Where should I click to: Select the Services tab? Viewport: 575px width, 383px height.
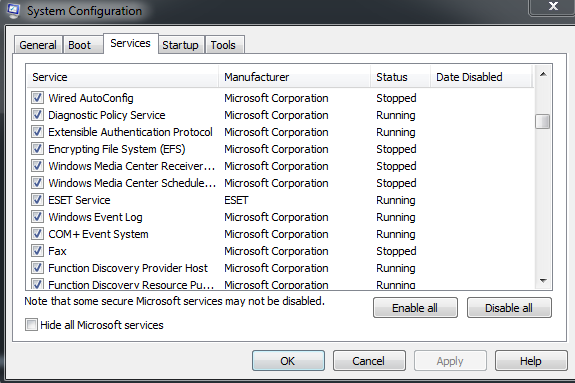coord(131,43)
